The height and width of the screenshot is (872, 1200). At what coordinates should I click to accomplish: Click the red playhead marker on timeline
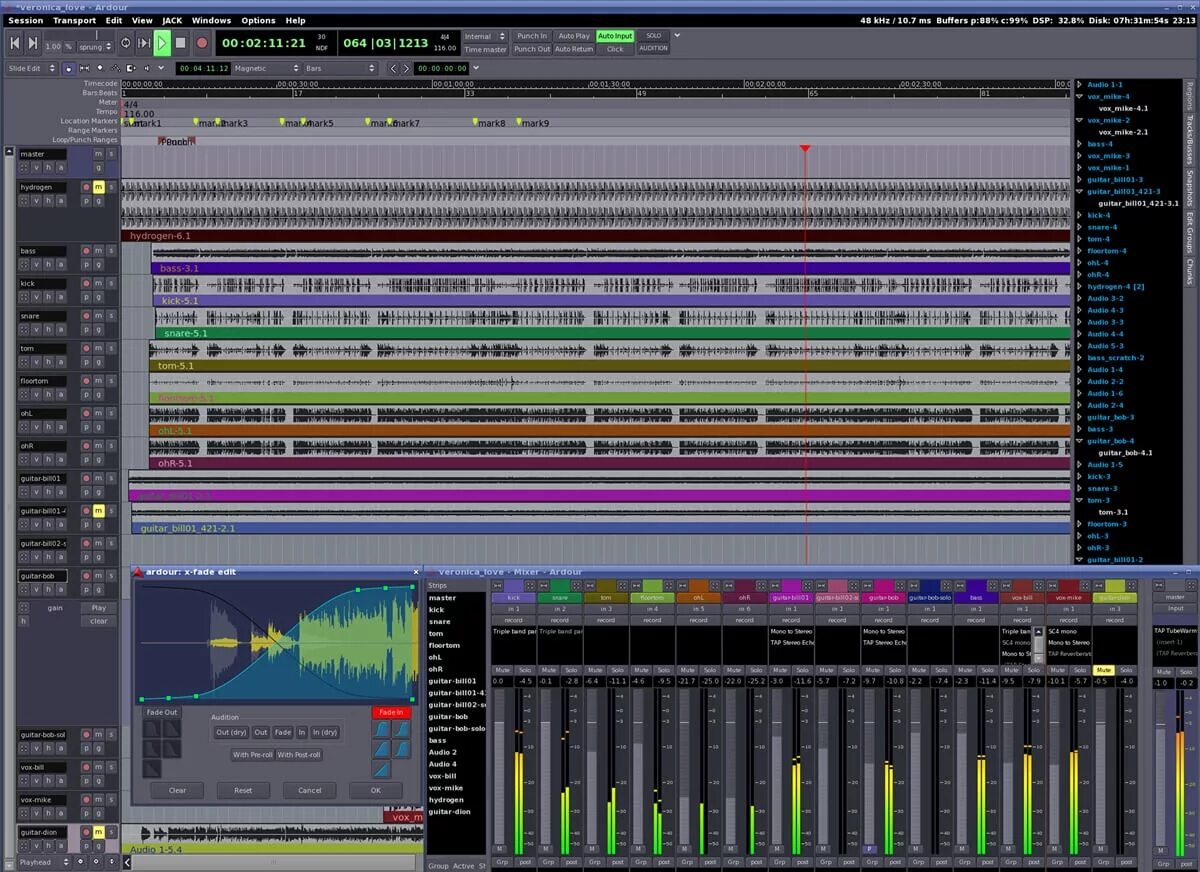tap(805, 149)
